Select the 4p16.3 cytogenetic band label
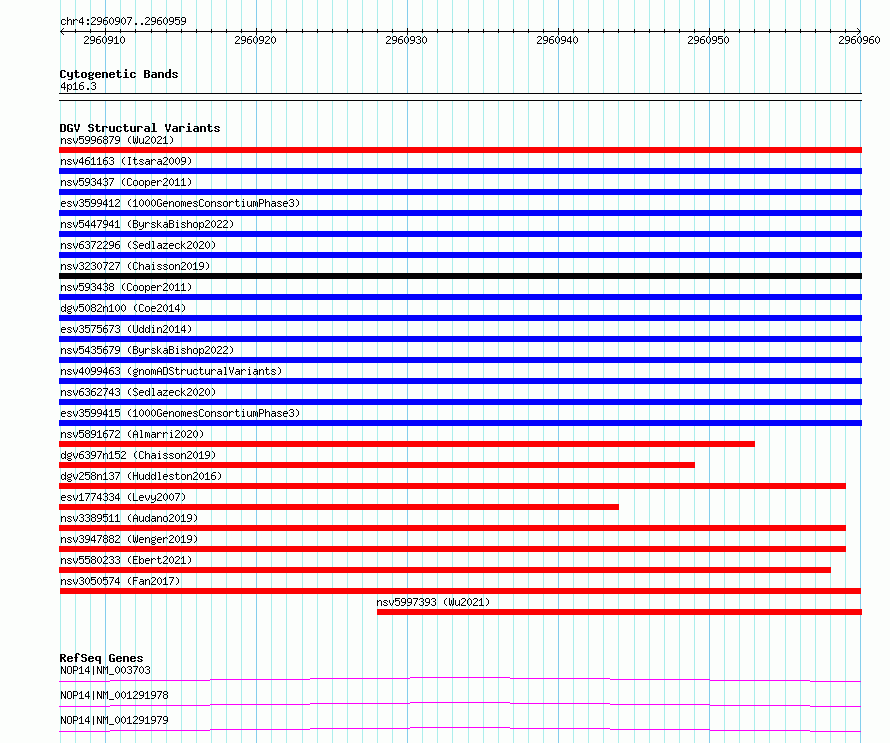 pyautogui.click(x=78, y=86)
